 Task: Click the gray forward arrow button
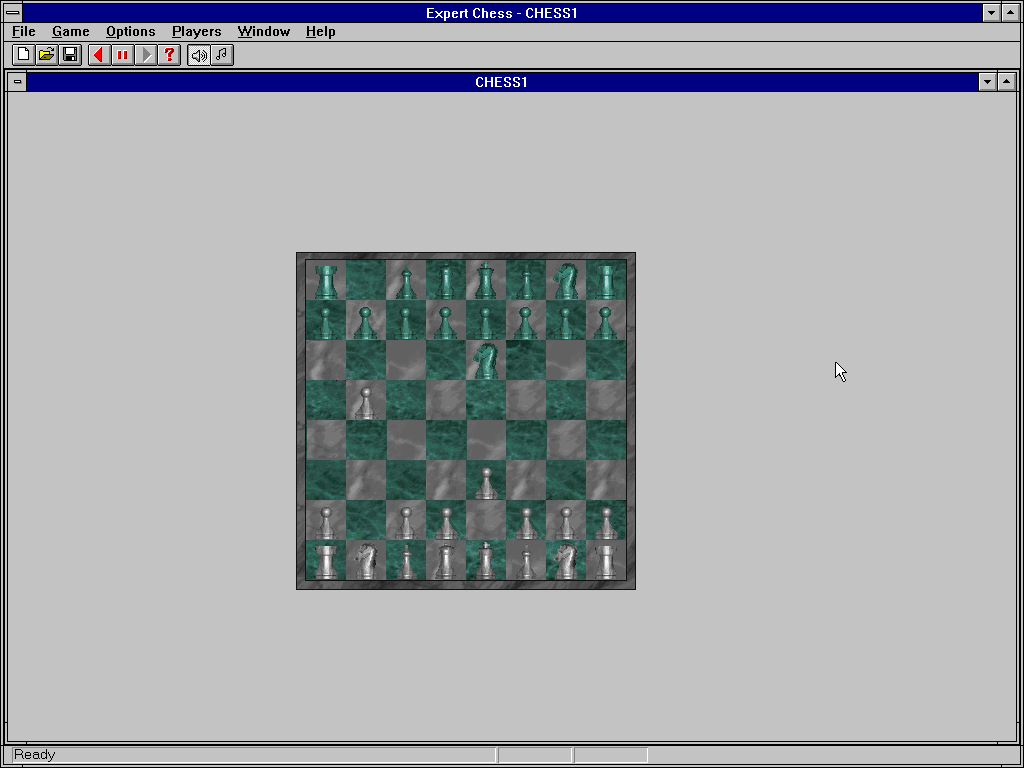(146, 55)
